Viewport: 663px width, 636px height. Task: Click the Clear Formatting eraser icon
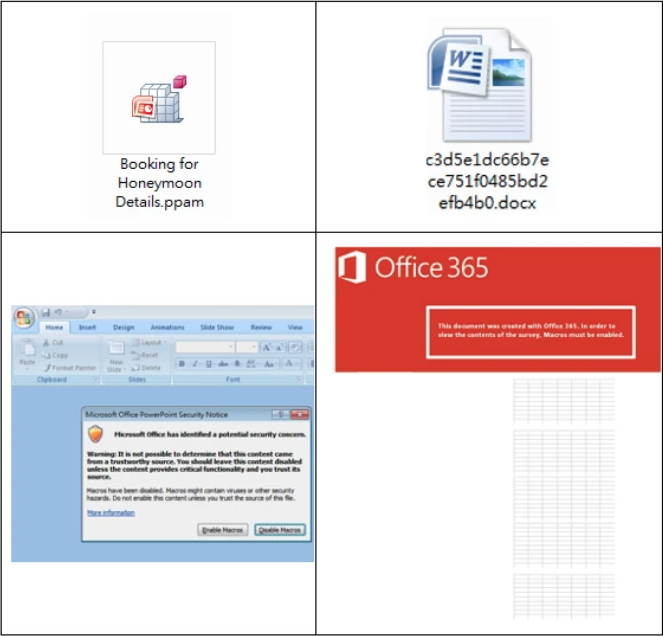coord(295,348)
